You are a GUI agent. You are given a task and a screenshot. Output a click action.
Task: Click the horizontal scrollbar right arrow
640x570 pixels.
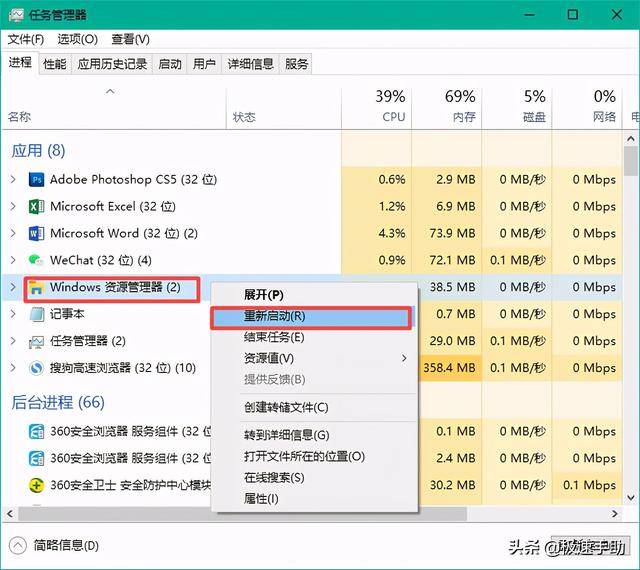pyautogui.click(x=615, y=514)
